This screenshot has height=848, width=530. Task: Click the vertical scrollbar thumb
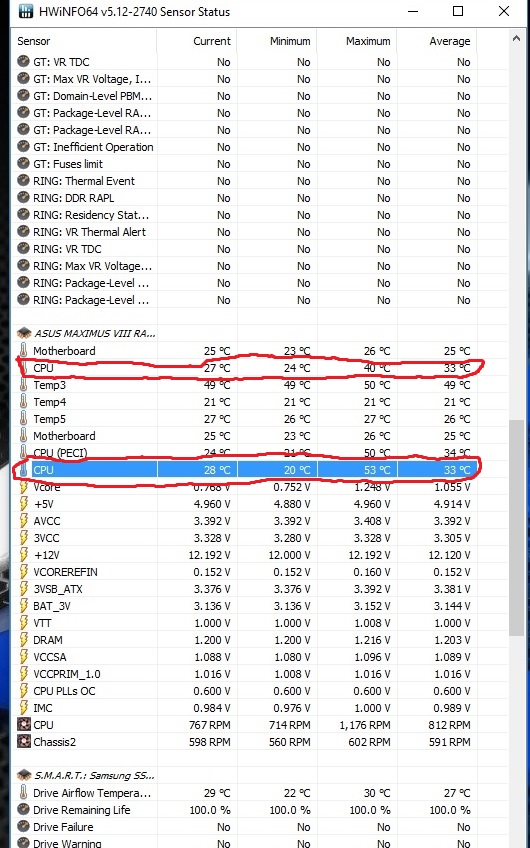[x=516, y=527]
